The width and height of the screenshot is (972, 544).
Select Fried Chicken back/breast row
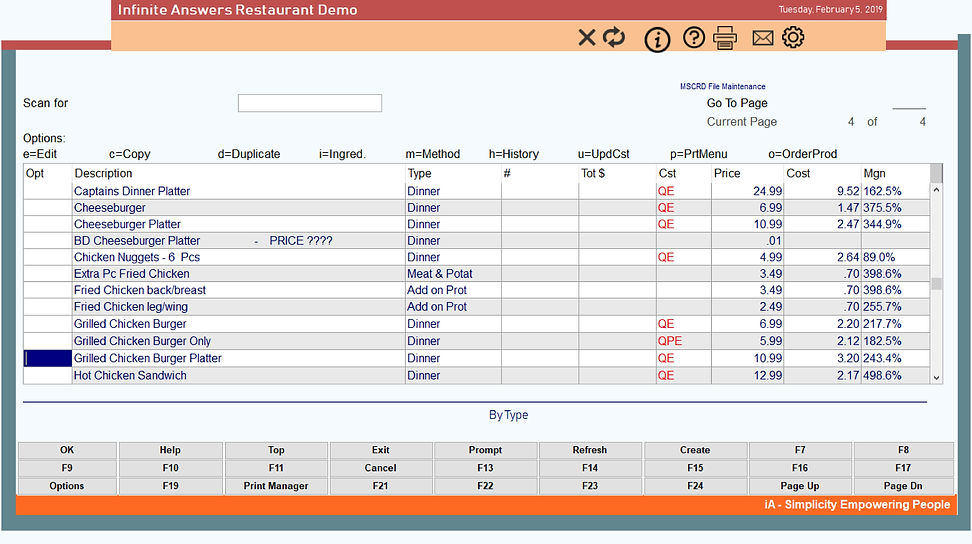click(x=477, y=290)
